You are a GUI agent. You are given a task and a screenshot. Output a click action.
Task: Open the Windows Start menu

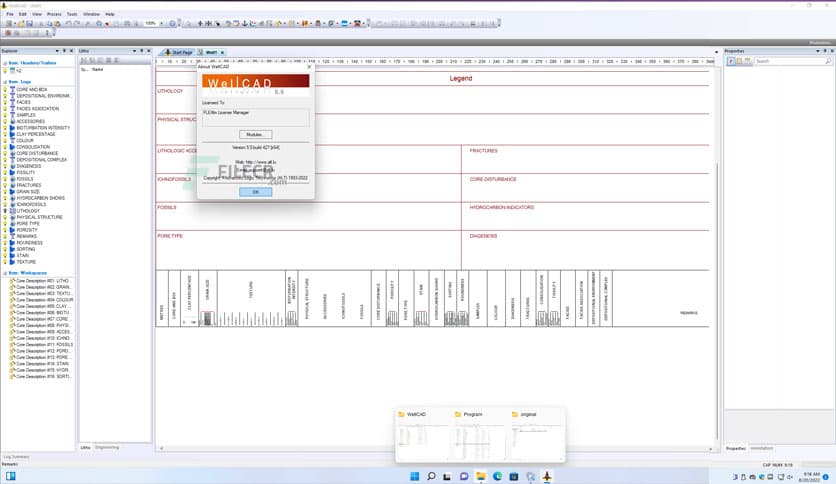click(x=414, y=477)
